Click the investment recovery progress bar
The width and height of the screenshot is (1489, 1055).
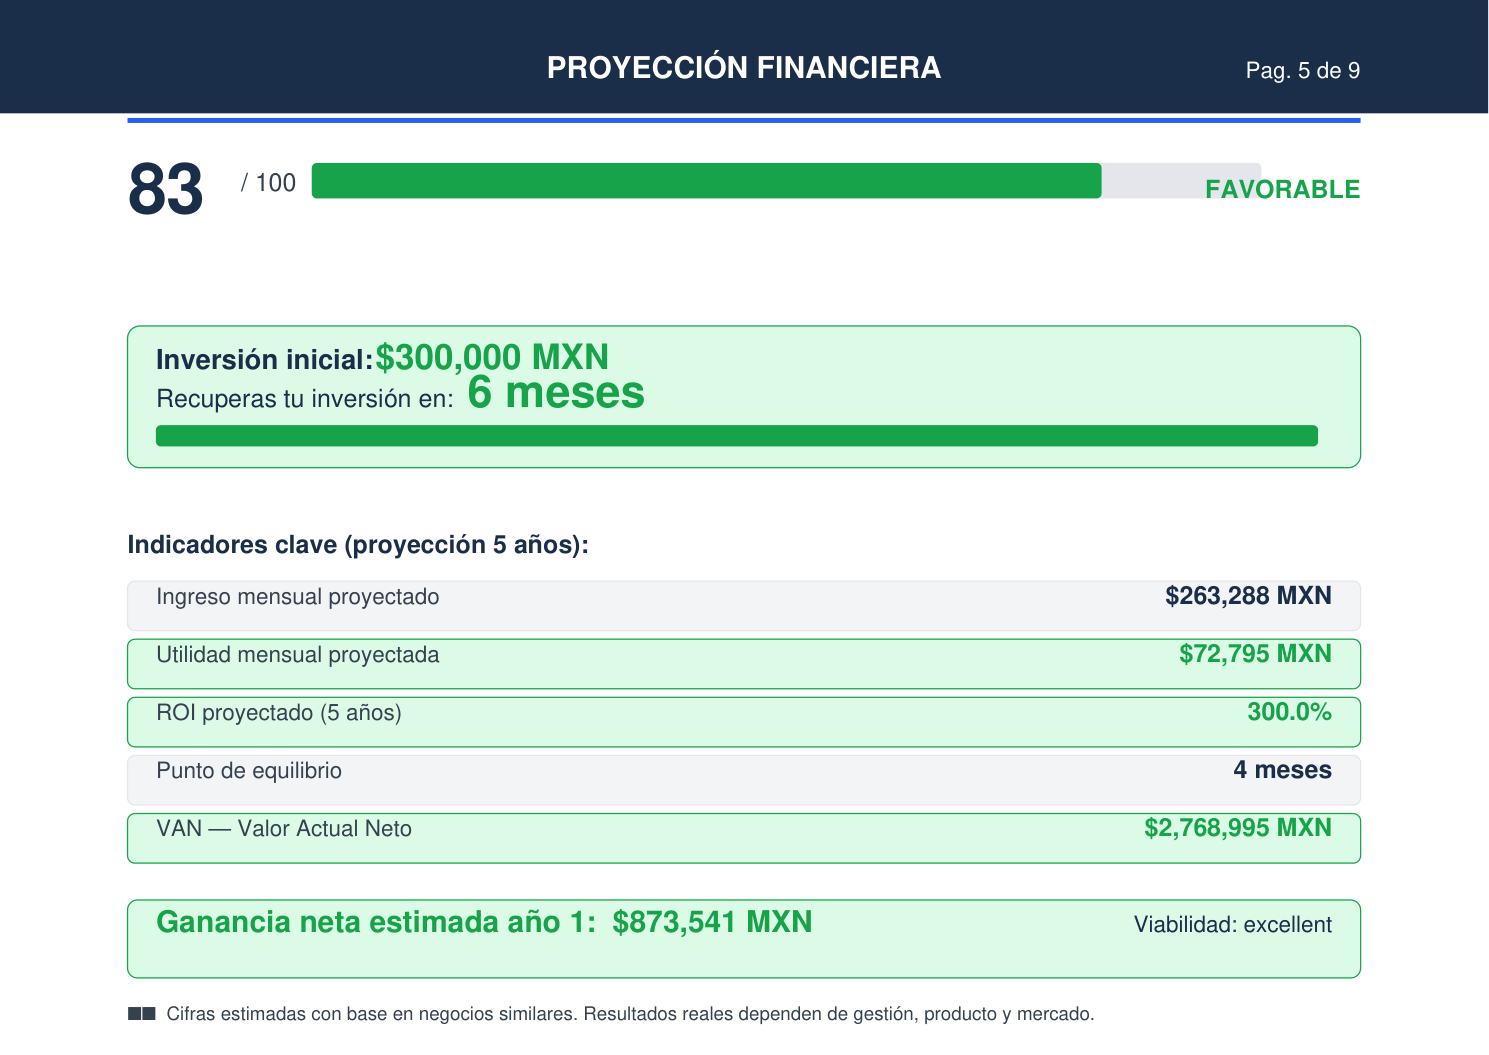(x=737, y=436)
